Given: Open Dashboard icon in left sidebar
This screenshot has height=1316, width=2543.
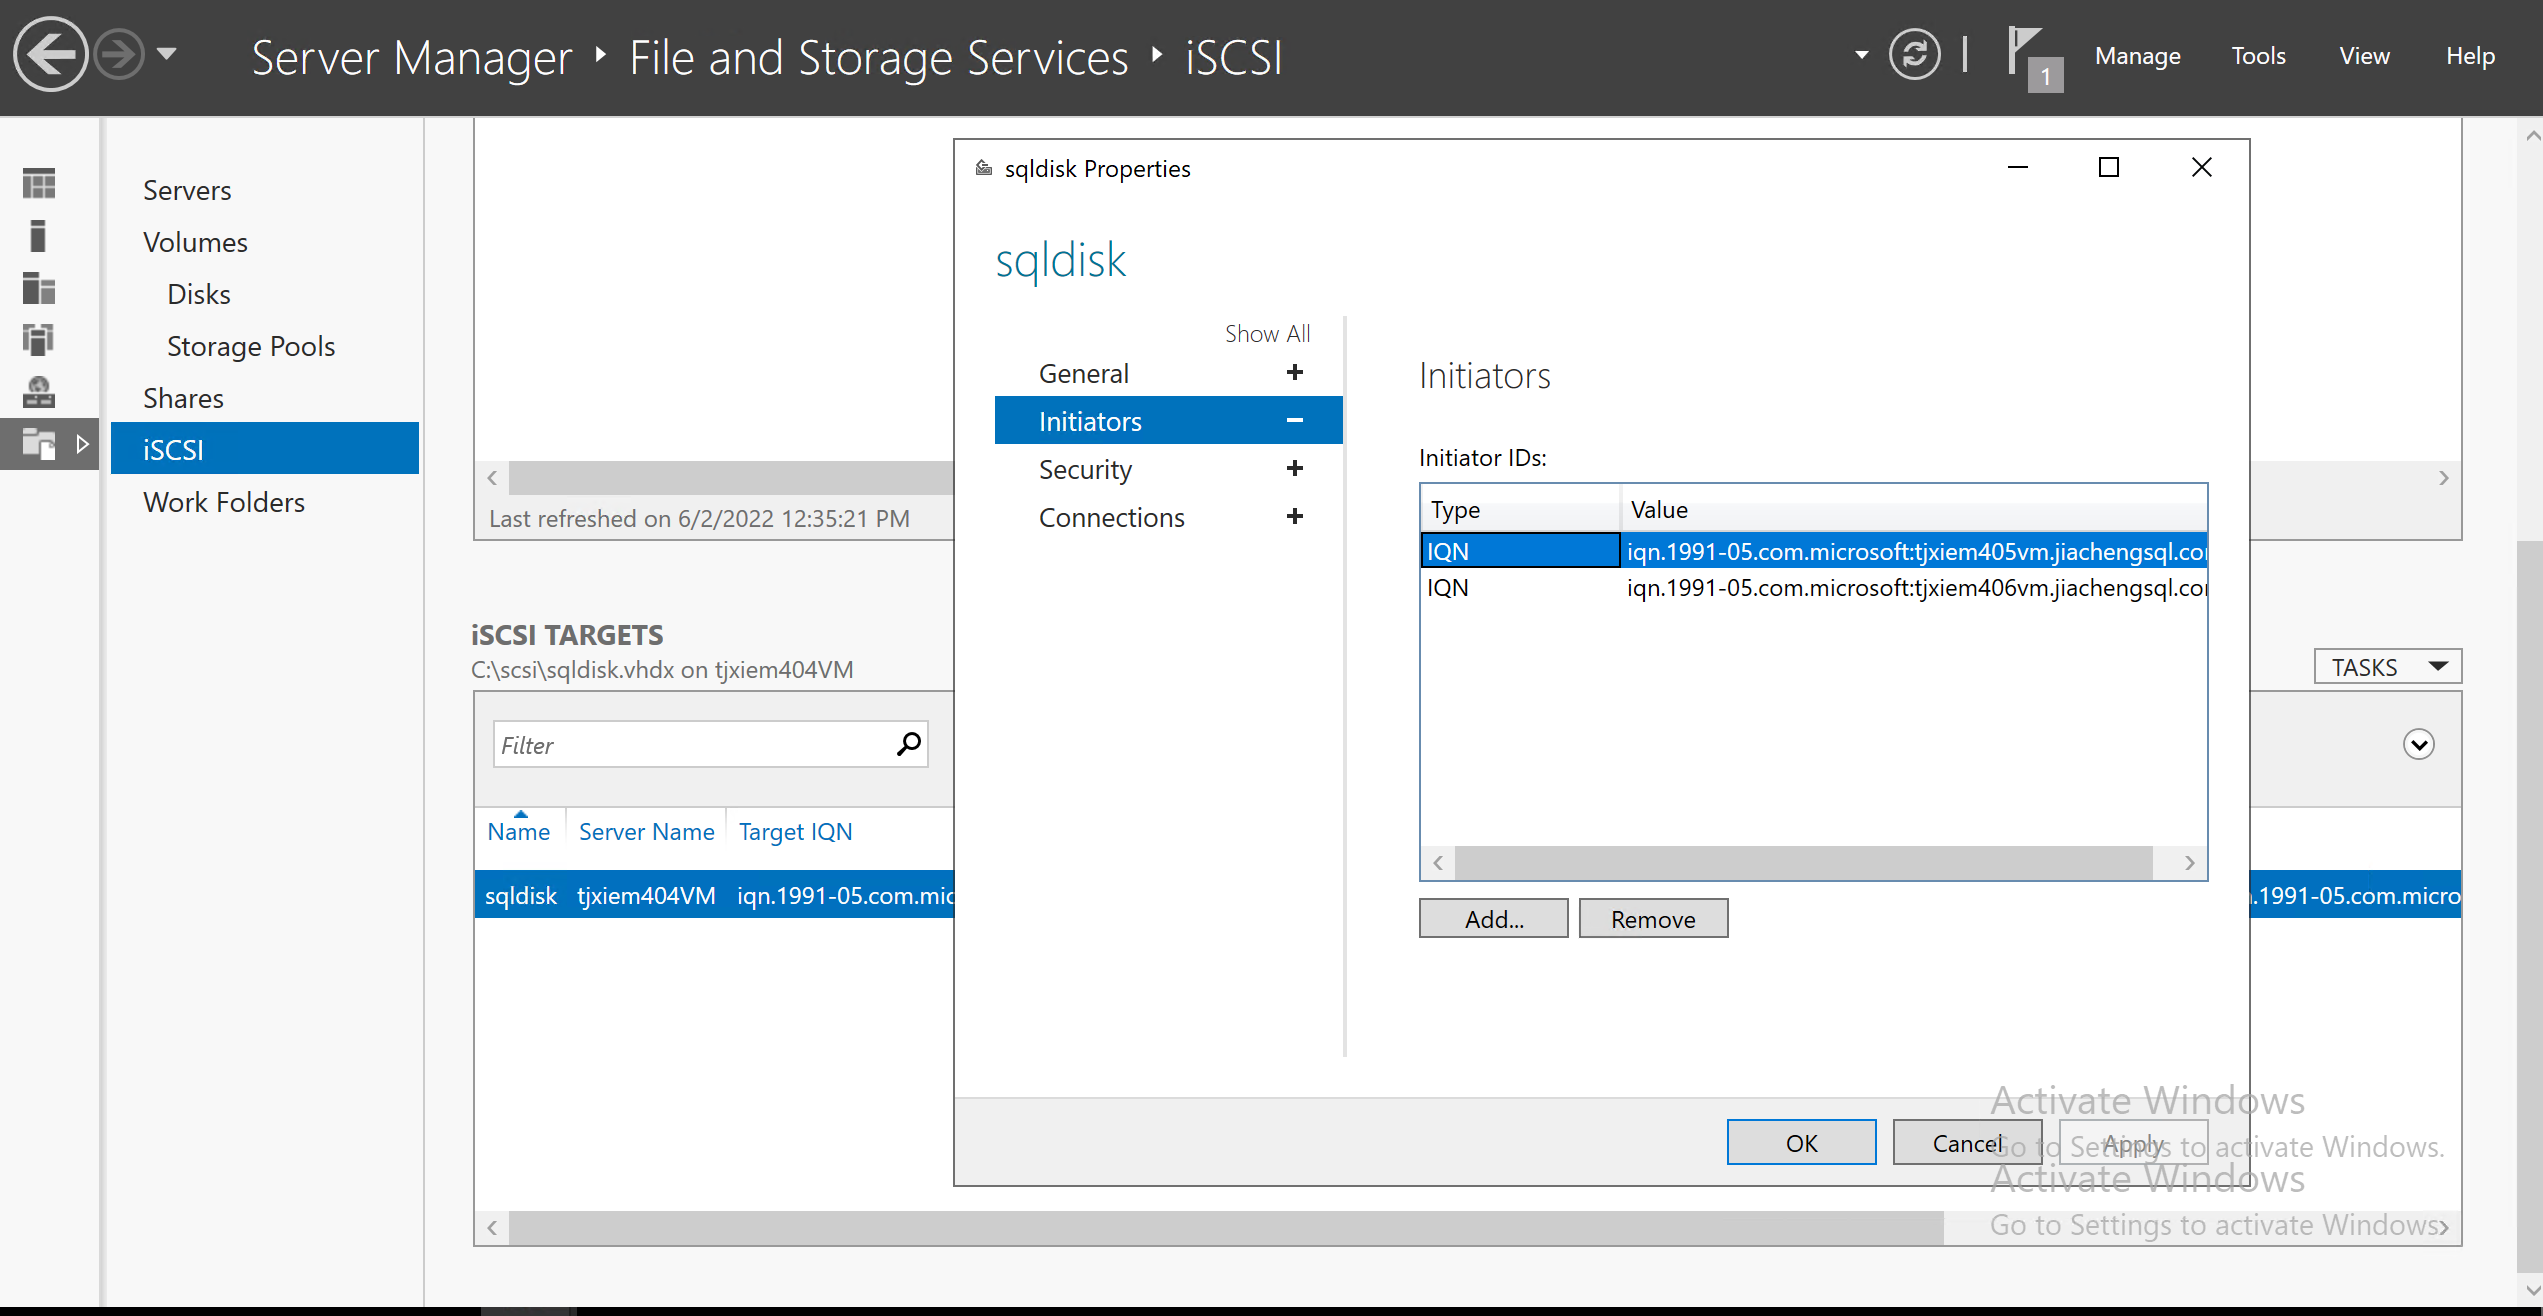Looking at the screenshot, I should pyautogui.click(x=39, y=184).
